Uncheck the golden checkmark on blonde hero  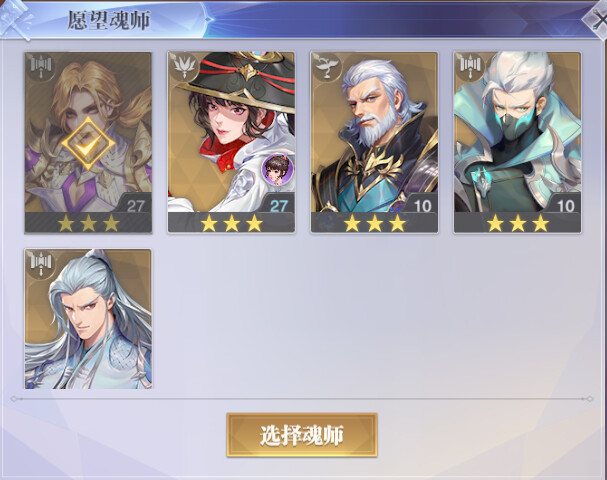pyautogui.click(x=88, y=144)
